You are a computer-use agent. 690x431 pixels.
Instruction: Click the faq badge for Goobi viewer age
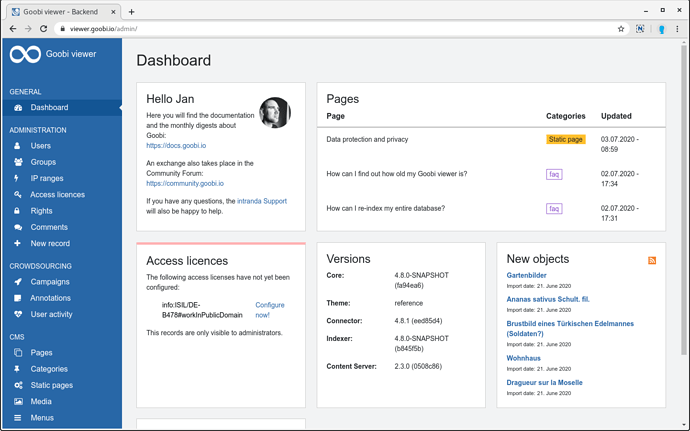click(554, 174)
